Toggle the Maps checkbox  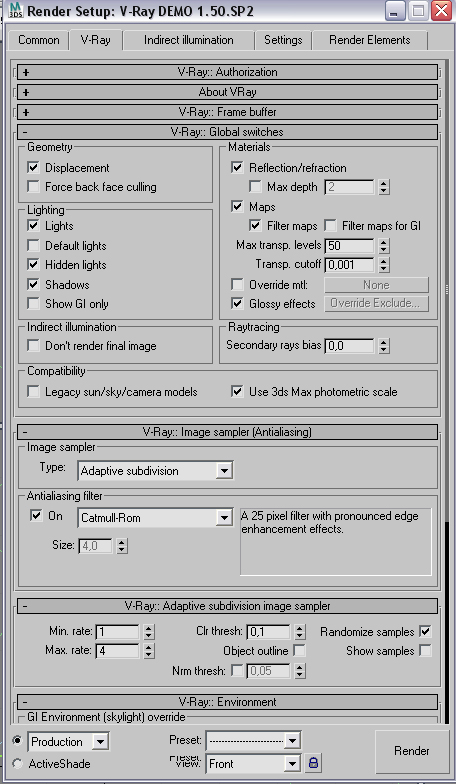coord(237,206)
